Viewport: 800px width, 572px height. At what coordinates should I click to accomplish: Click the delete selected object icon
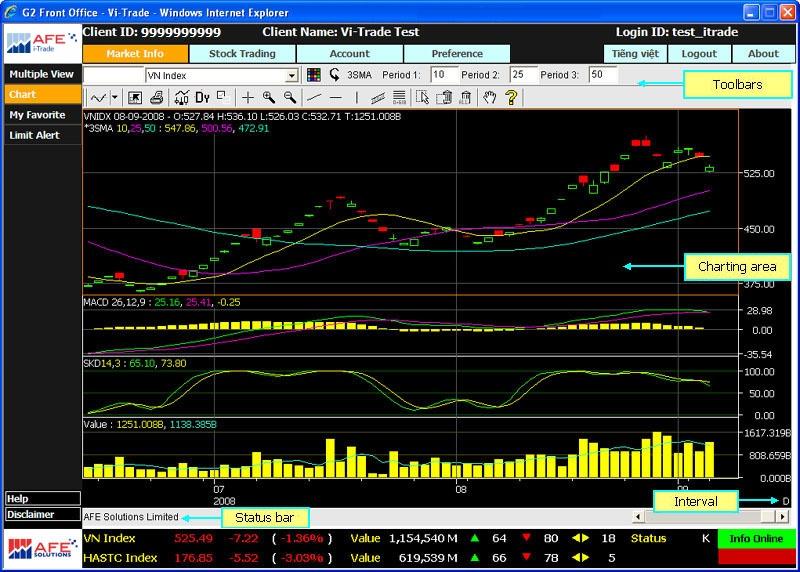tap(444, 97)
